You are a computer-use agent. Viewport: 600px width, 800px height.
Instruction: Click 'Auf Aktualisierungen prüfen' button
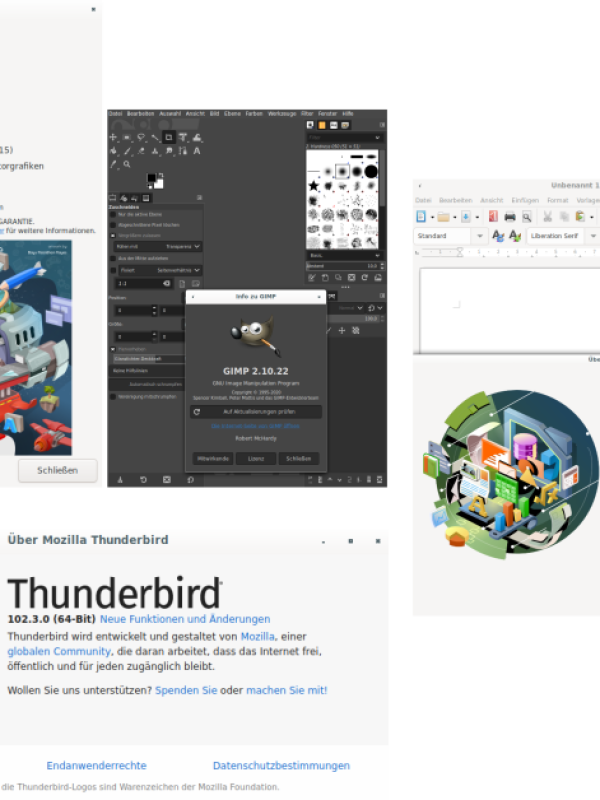[256, 411]
